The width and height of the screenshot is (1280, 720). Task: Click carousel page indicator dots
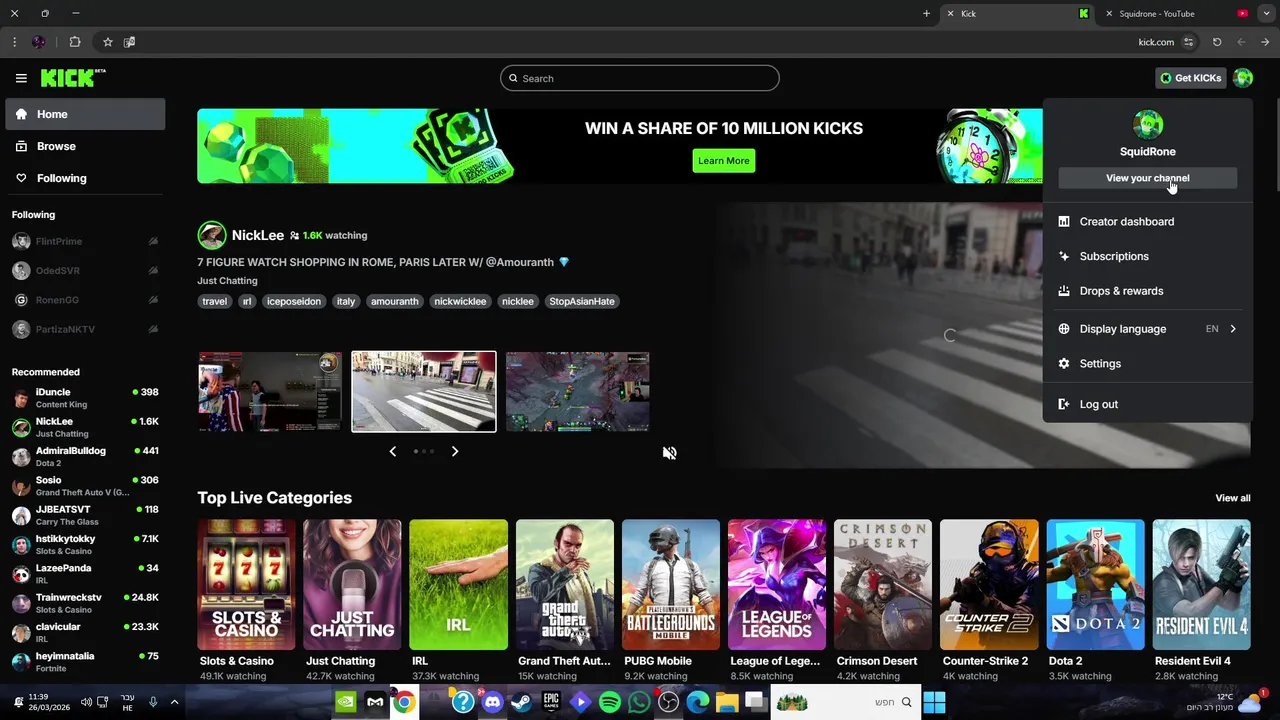coord(423,451)
